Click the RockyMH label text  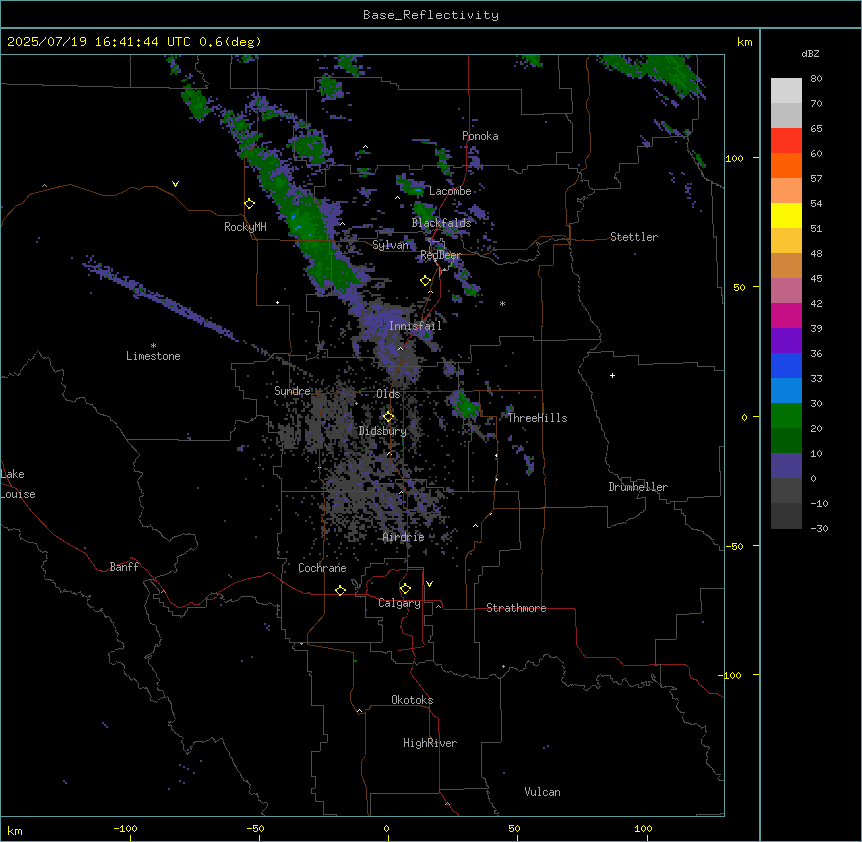(x=245, y=227)
